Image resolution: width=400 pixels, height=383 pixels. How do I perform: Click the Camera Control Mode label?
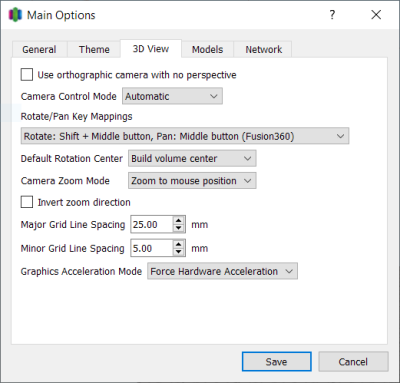(69, 96)
